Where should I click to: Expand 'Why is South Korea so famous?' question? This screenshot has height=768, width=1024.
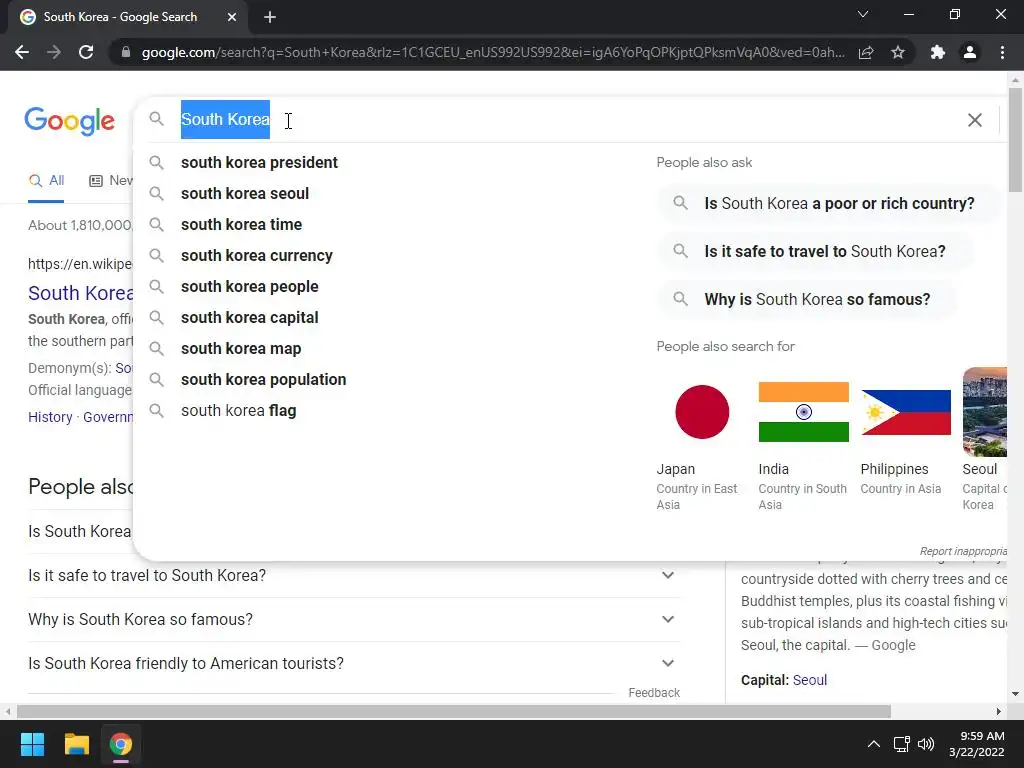click(x=354, y=619)
